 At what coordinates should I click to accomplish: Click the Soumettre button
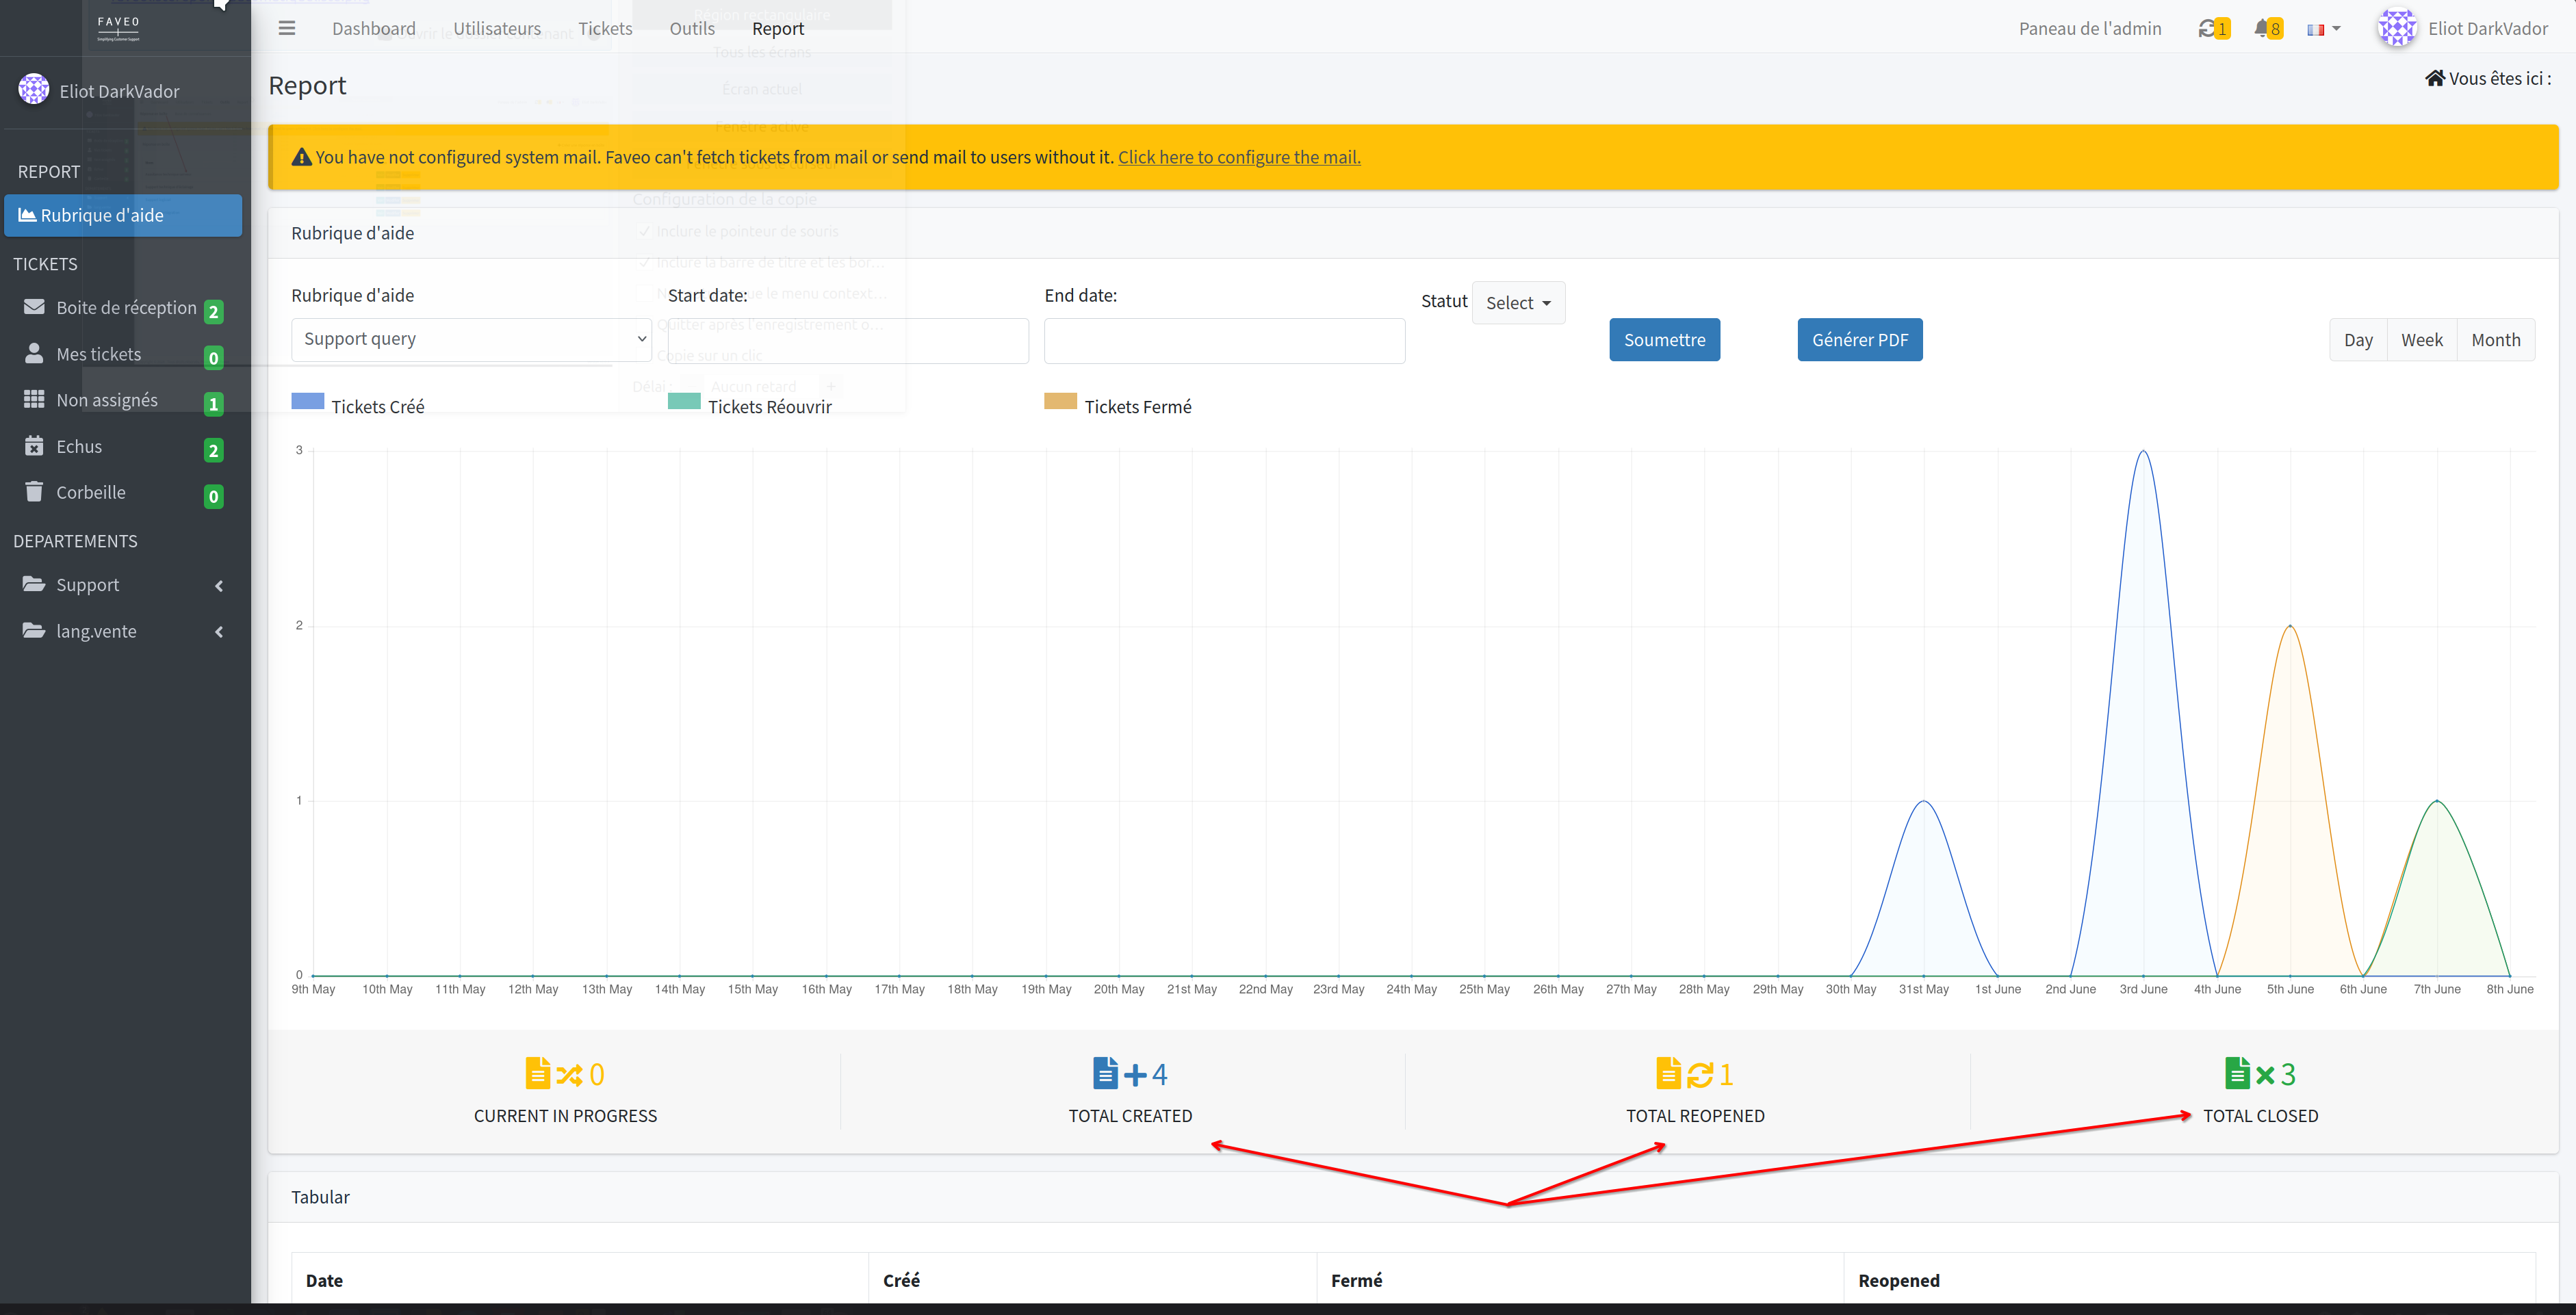click(1664, 340)
